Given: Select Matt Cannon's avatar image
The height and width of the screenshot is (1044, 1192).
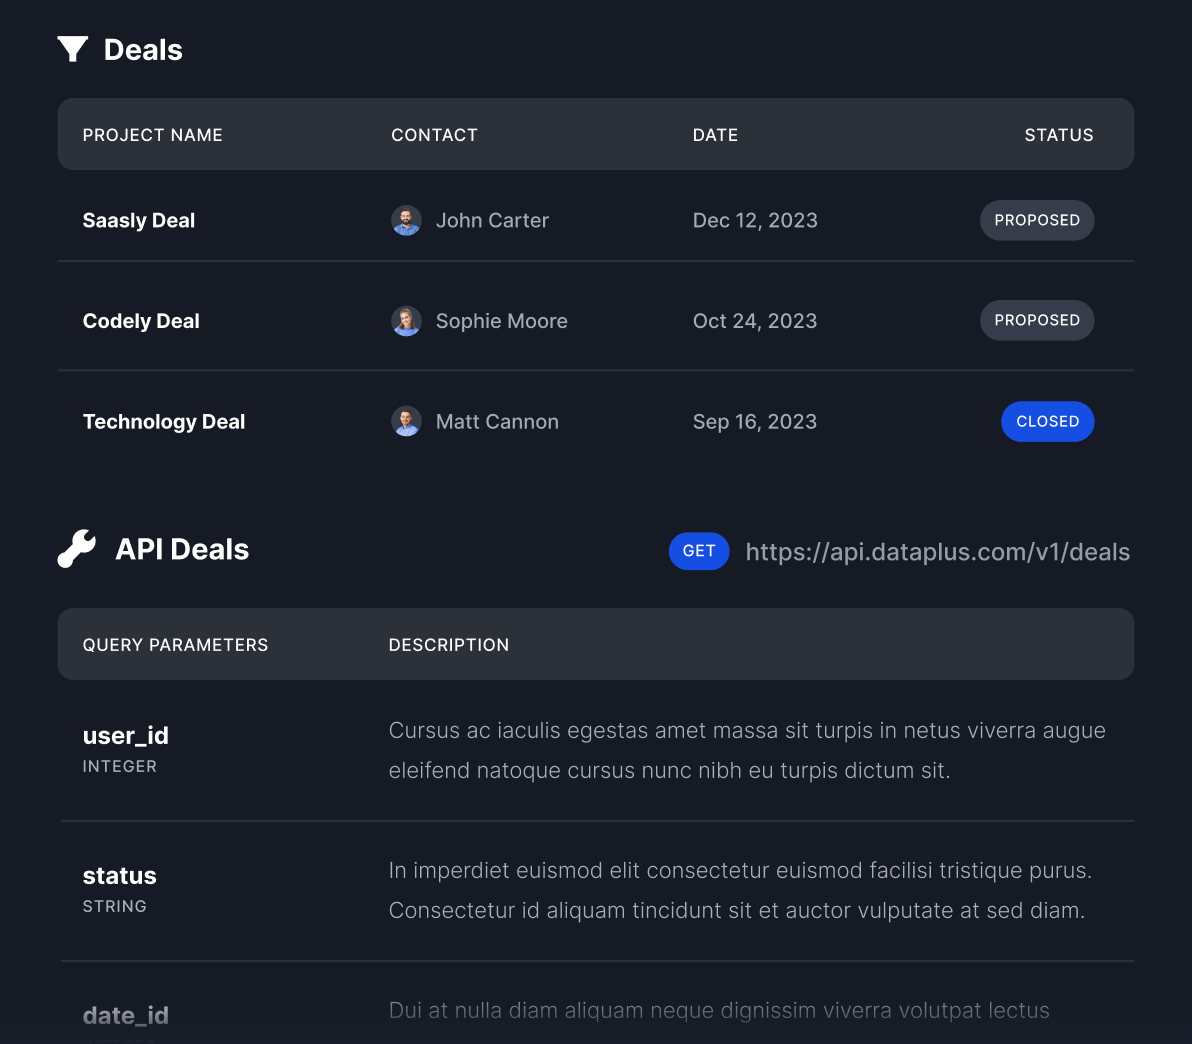Looking at the screenshot, I should [406, 421].
